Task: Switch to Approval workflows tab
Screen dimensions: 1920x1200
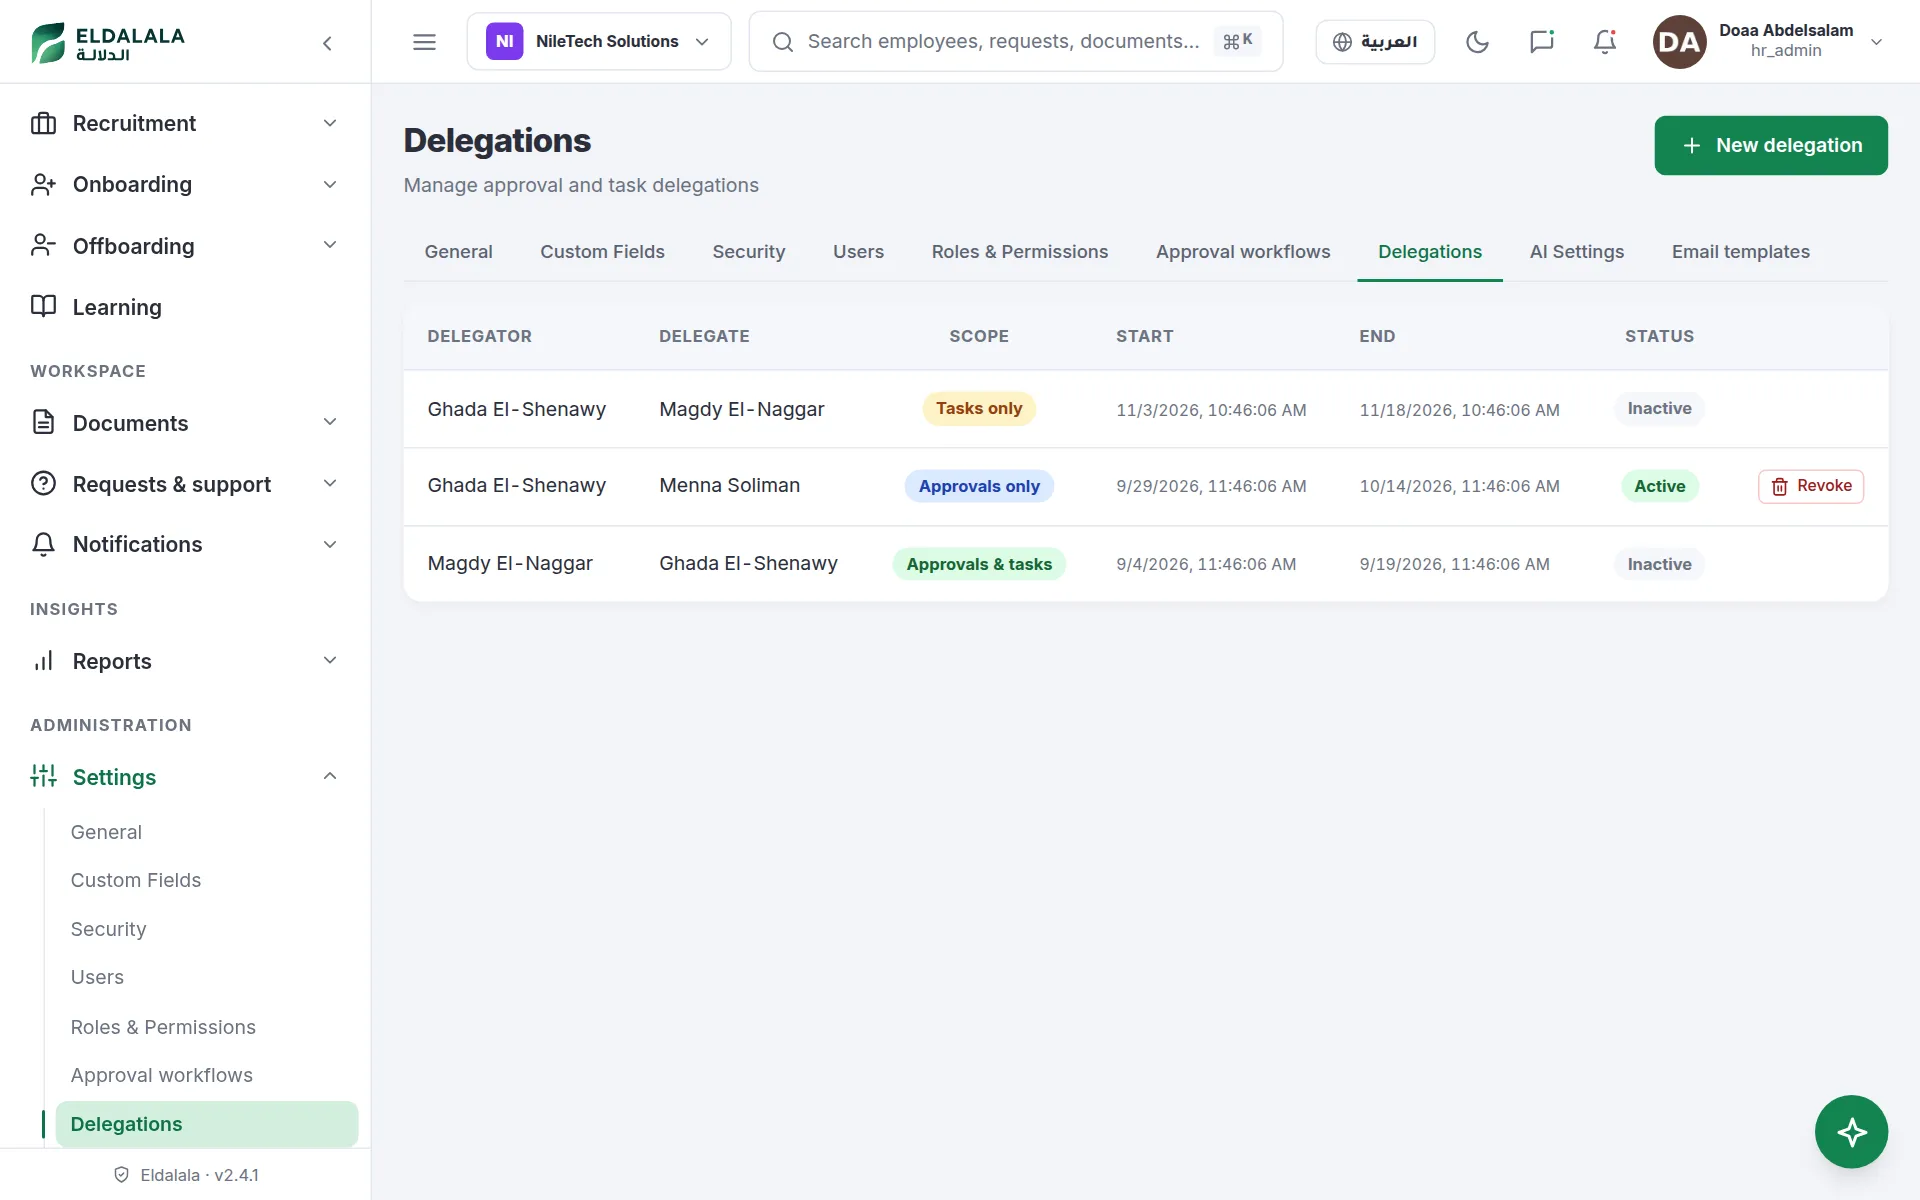Action: [1243, 252]
